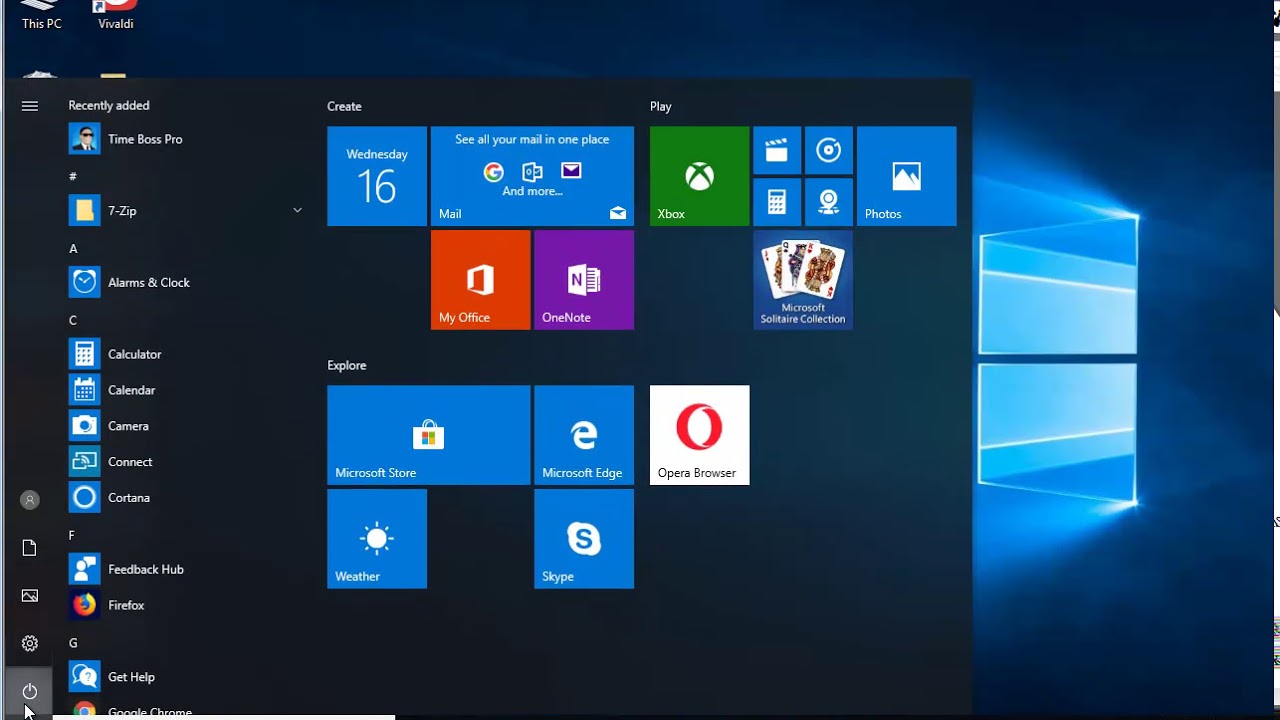Viewport: 1280px width, 720px height.
Task: Click the 7-Zip folder icon
Action: [x=84, y=211]
